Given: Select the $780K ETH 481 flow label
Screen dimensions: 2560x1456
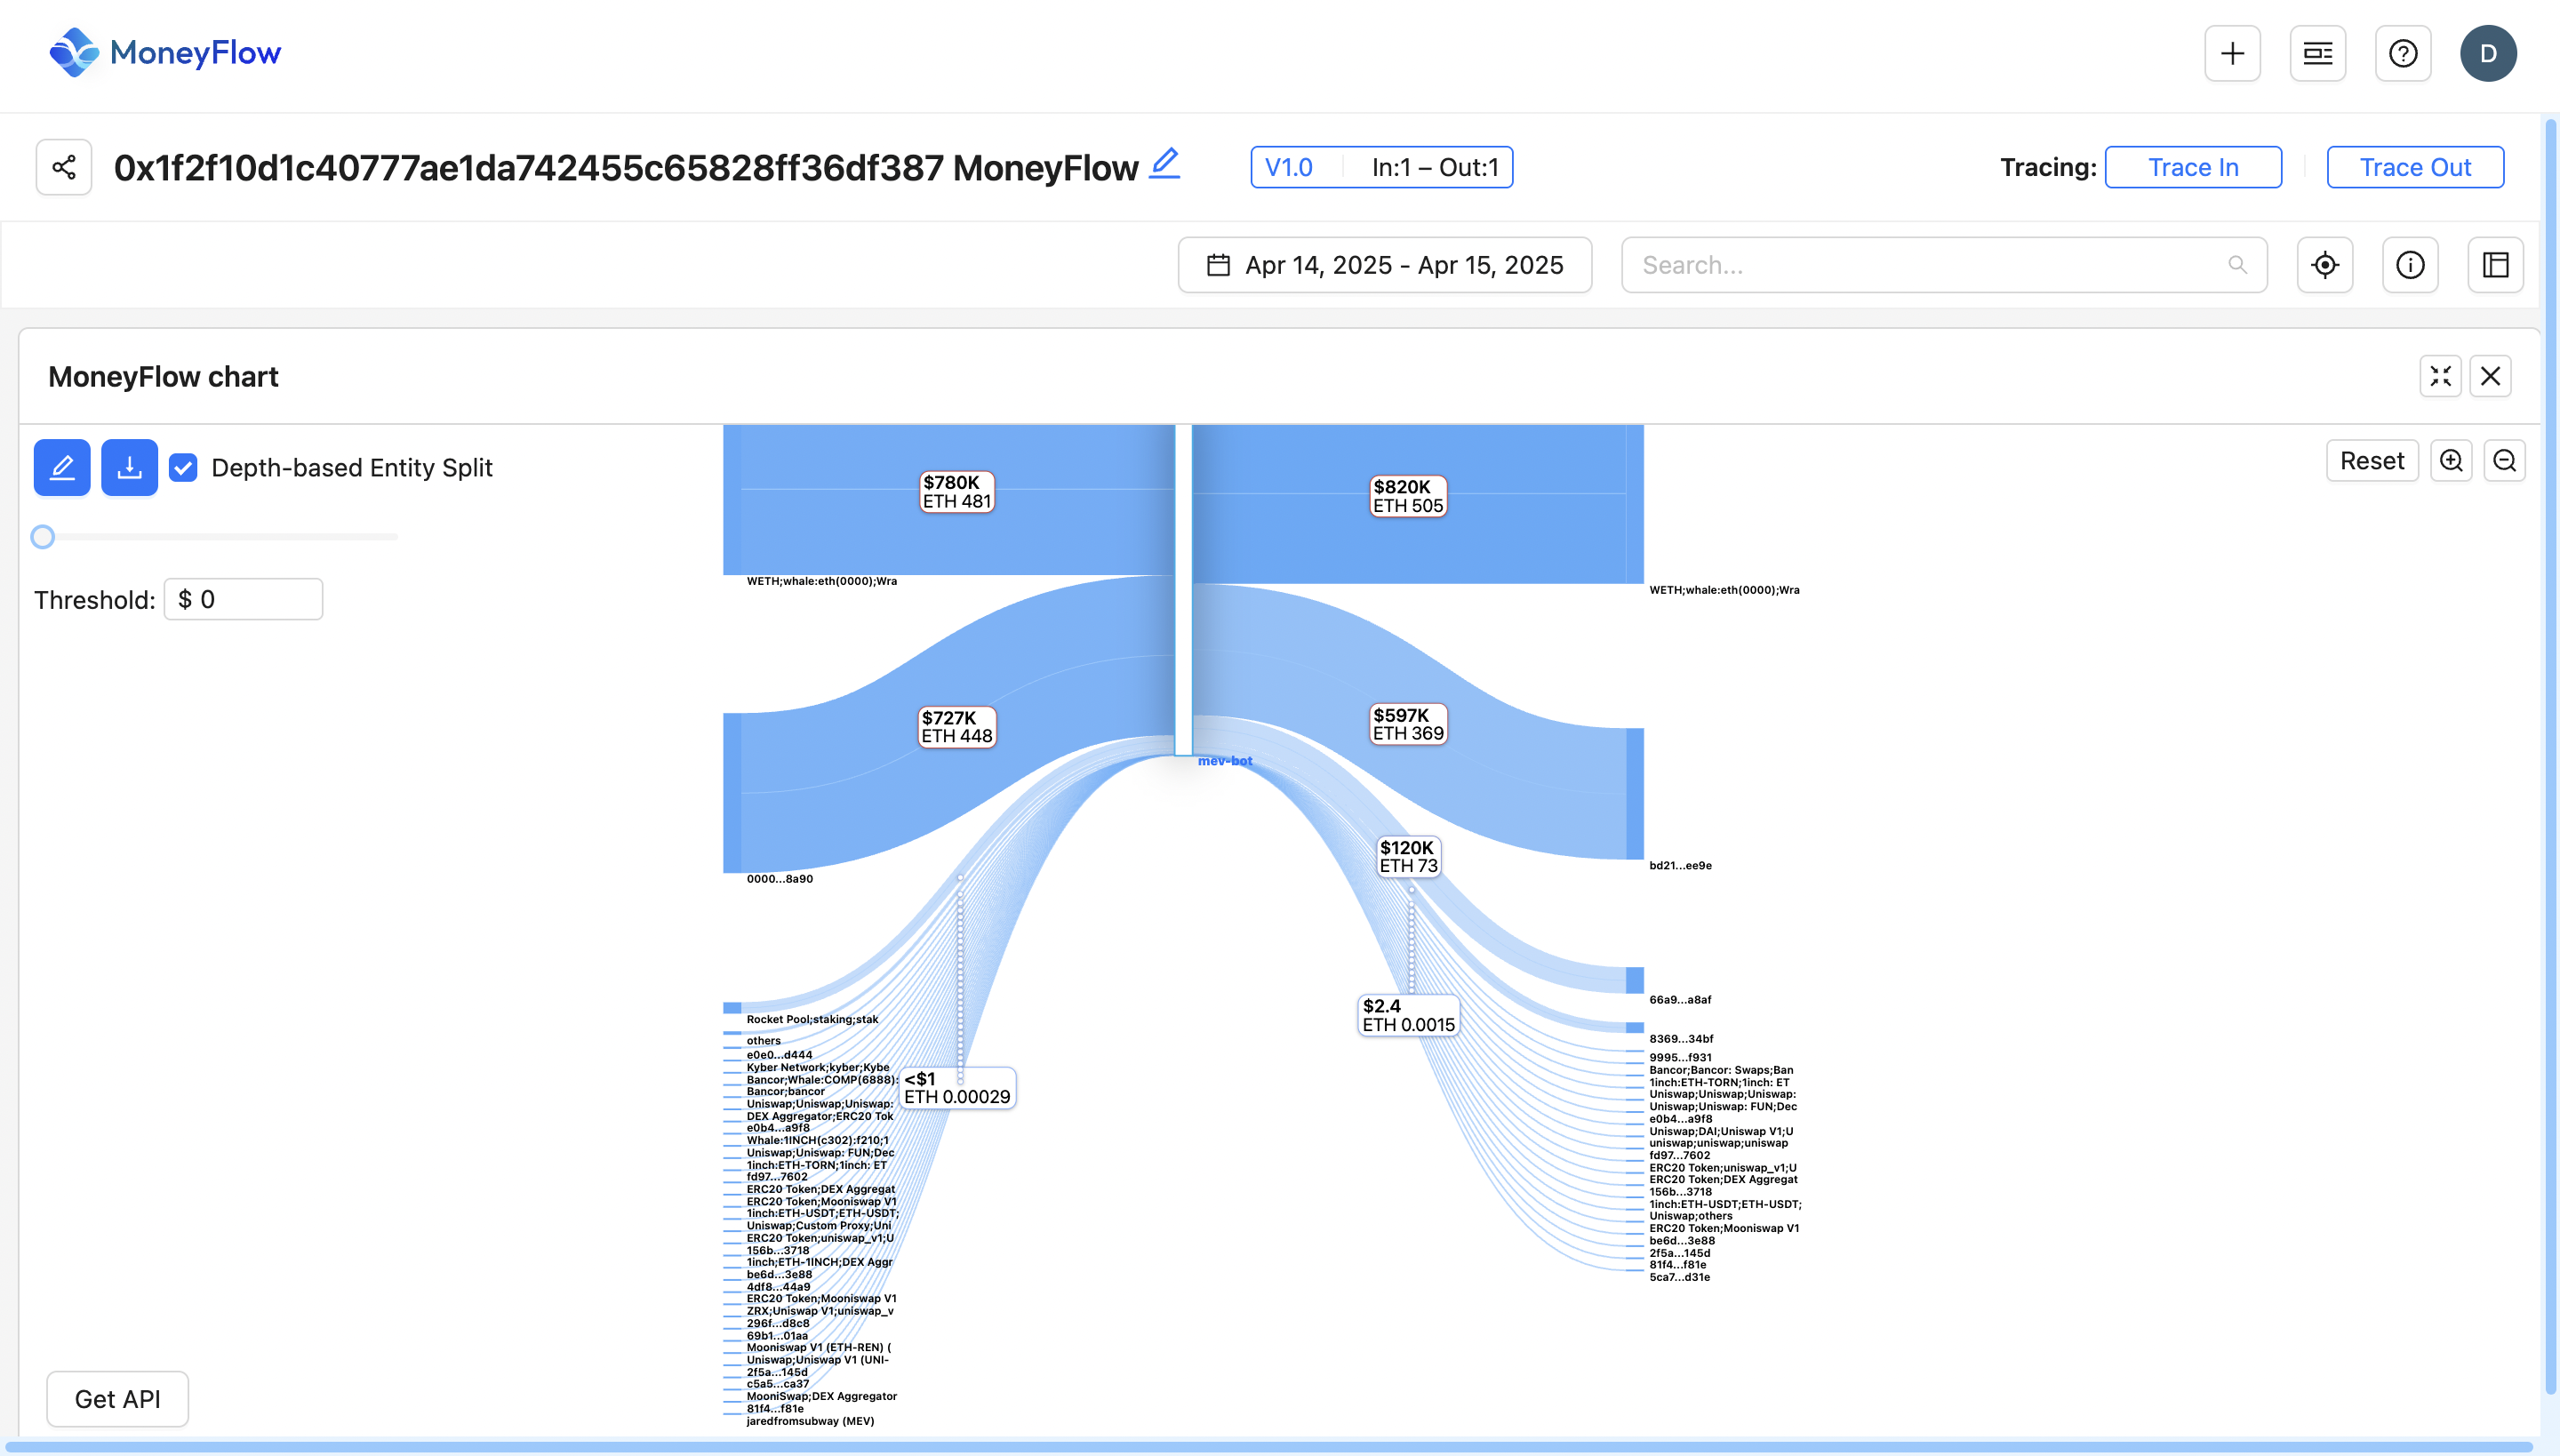Looking at the screenshot, I should point(957,492).
